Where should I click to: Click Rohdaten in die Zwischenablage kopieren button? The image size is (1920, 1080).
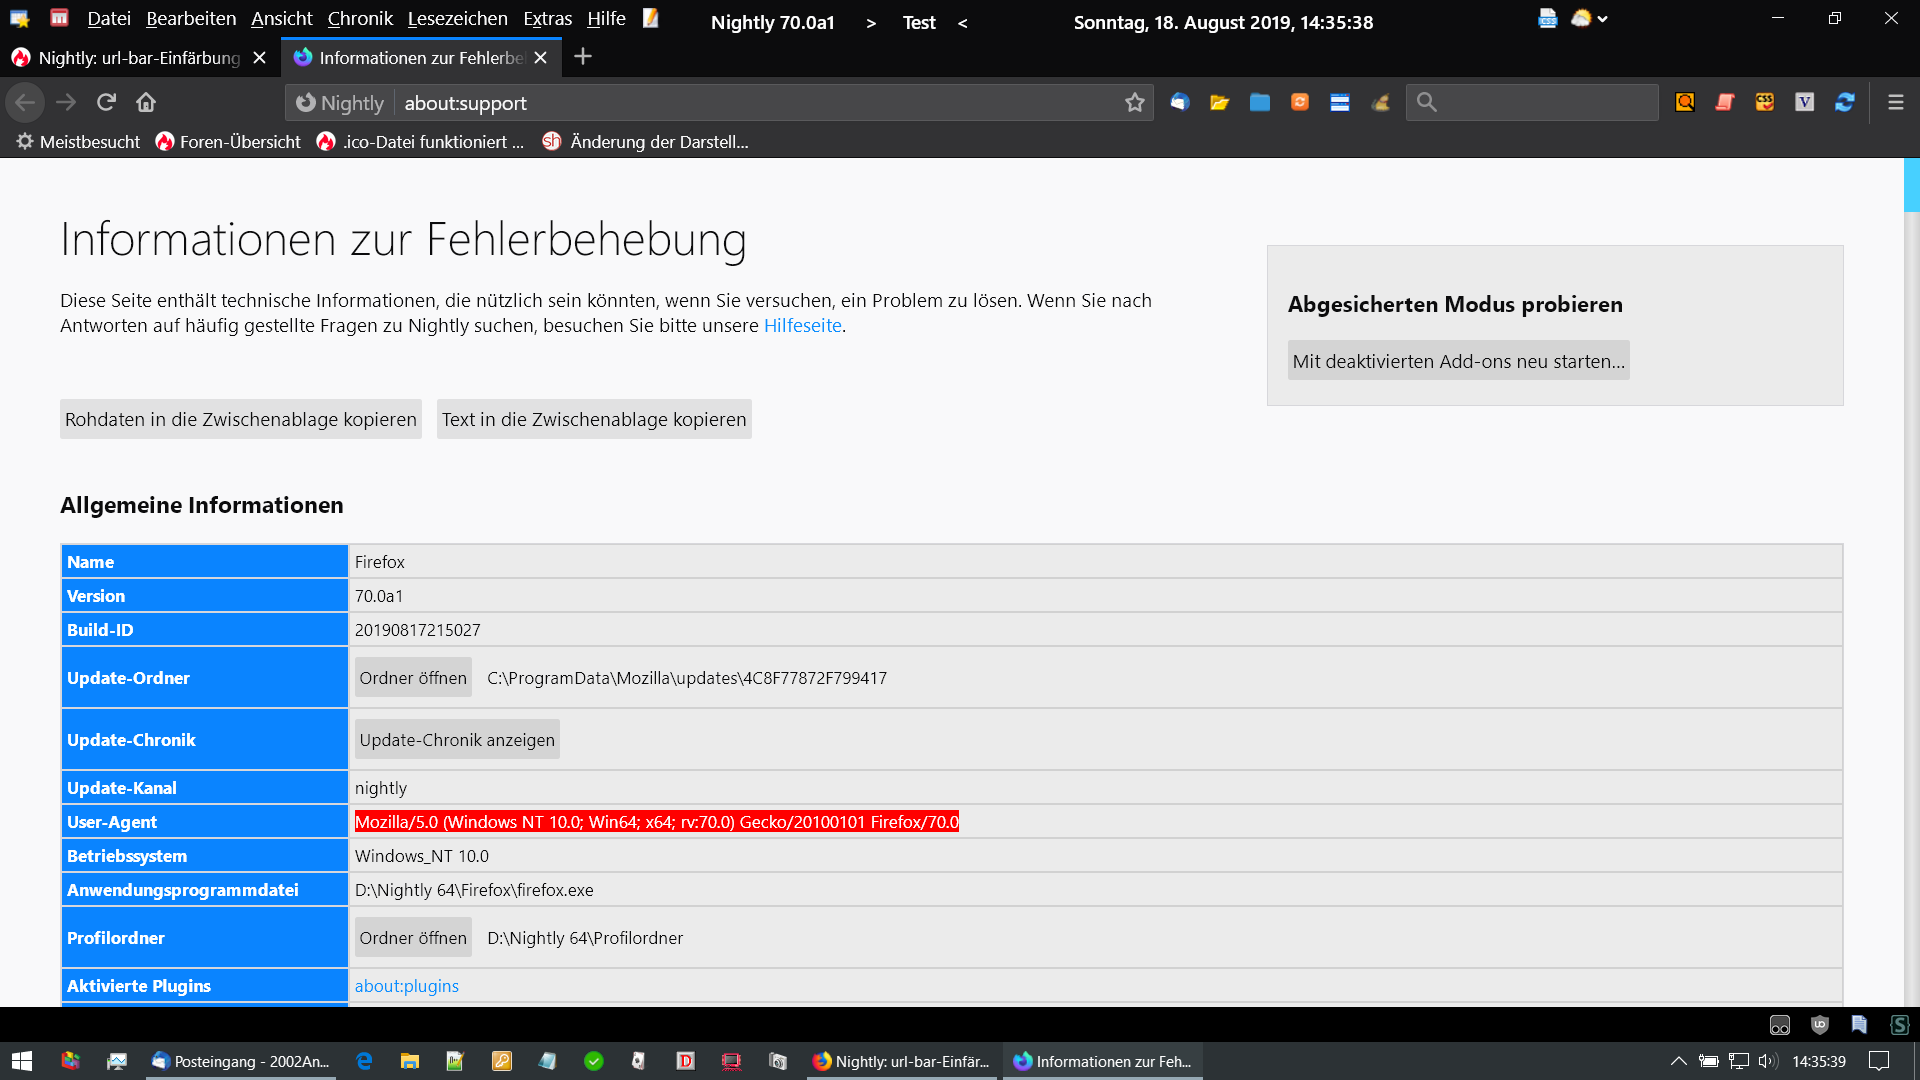coord(240,419)
